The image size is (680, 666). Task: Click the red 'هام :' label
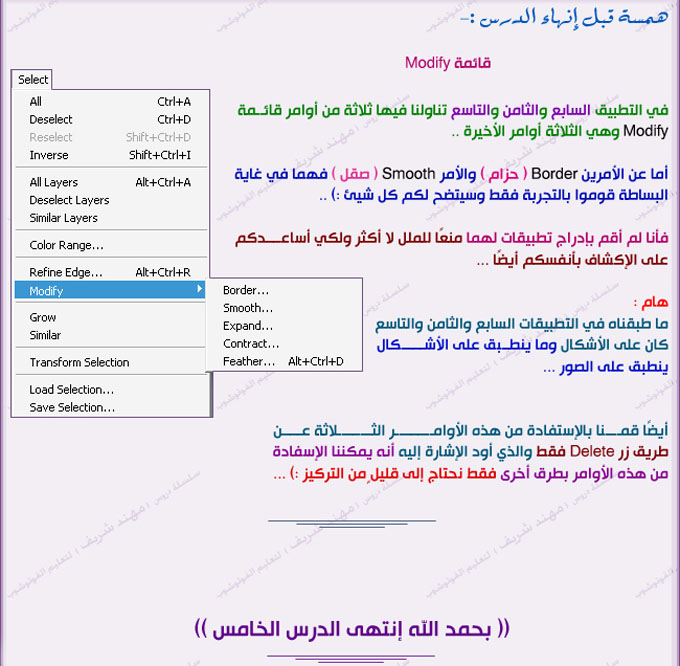point(651,302)
